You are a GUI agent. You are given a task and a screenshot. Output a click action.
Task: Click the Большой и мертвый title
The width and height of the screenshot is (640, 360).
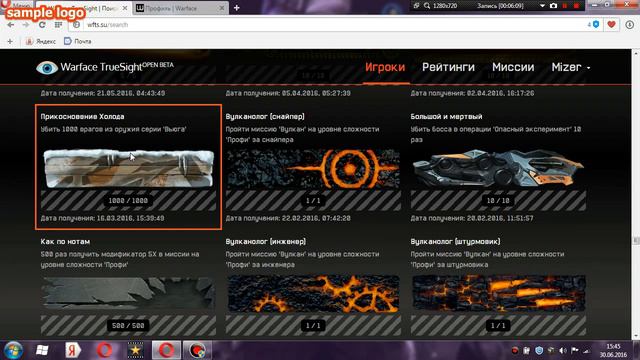[446, 116]
